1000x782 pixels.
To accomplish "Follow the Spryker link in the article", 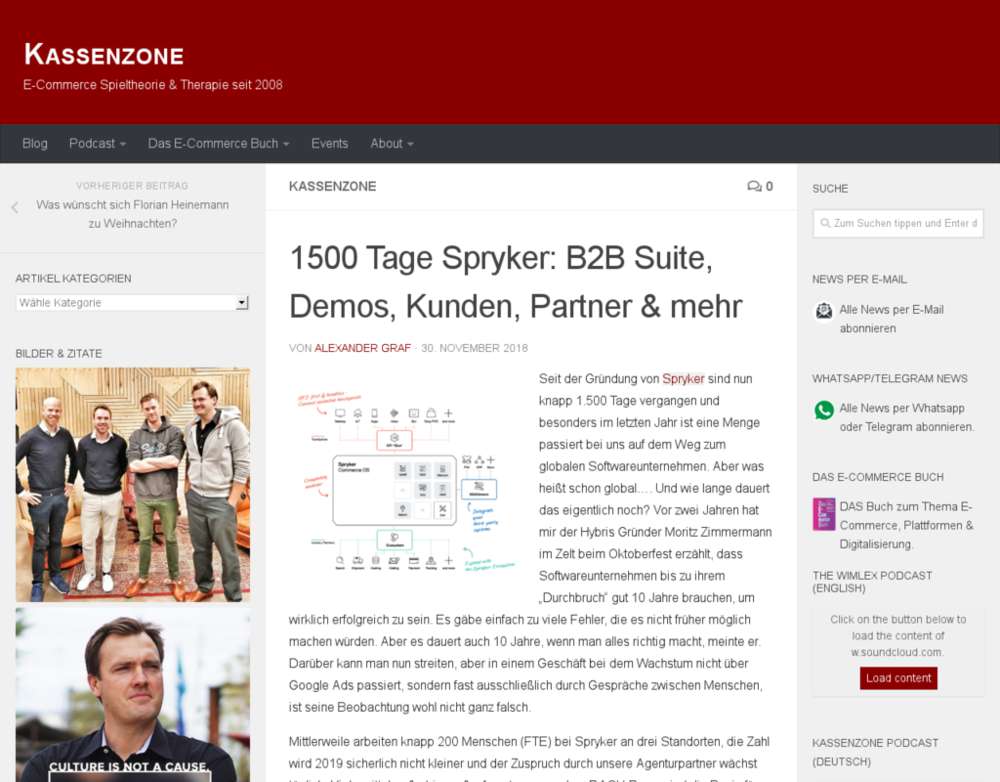I will click(683, 379).
